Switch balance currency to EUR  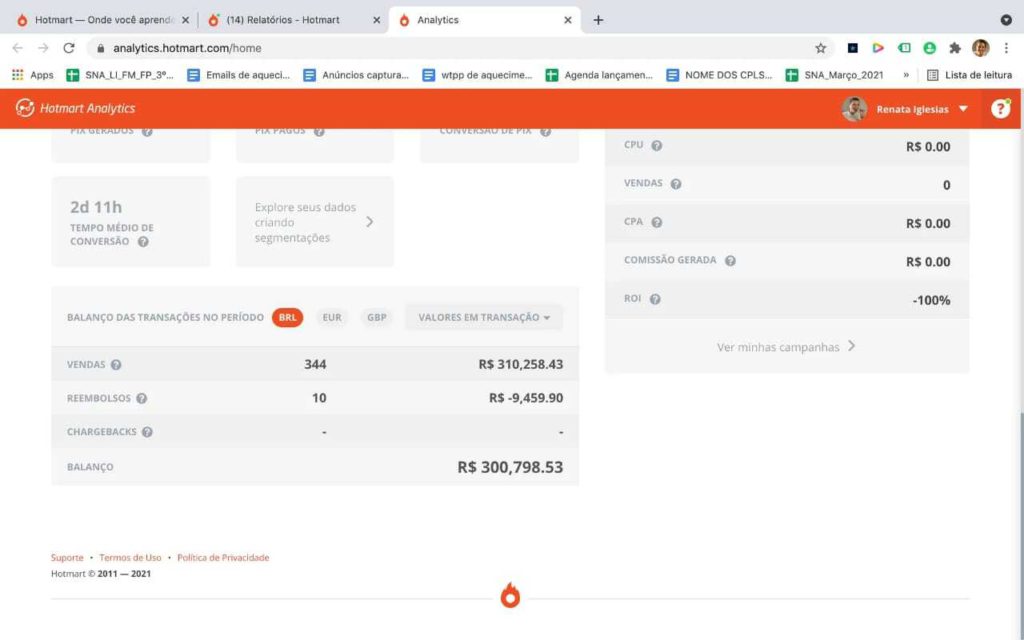tap(332, 317)
